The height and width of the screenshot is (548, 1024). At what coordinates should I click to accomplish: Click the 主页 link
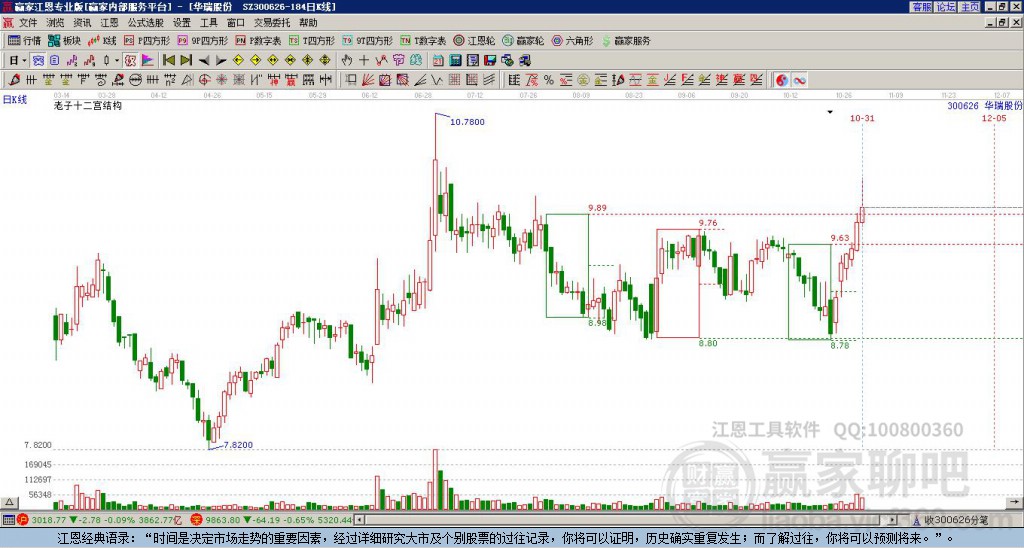point(969,7)
